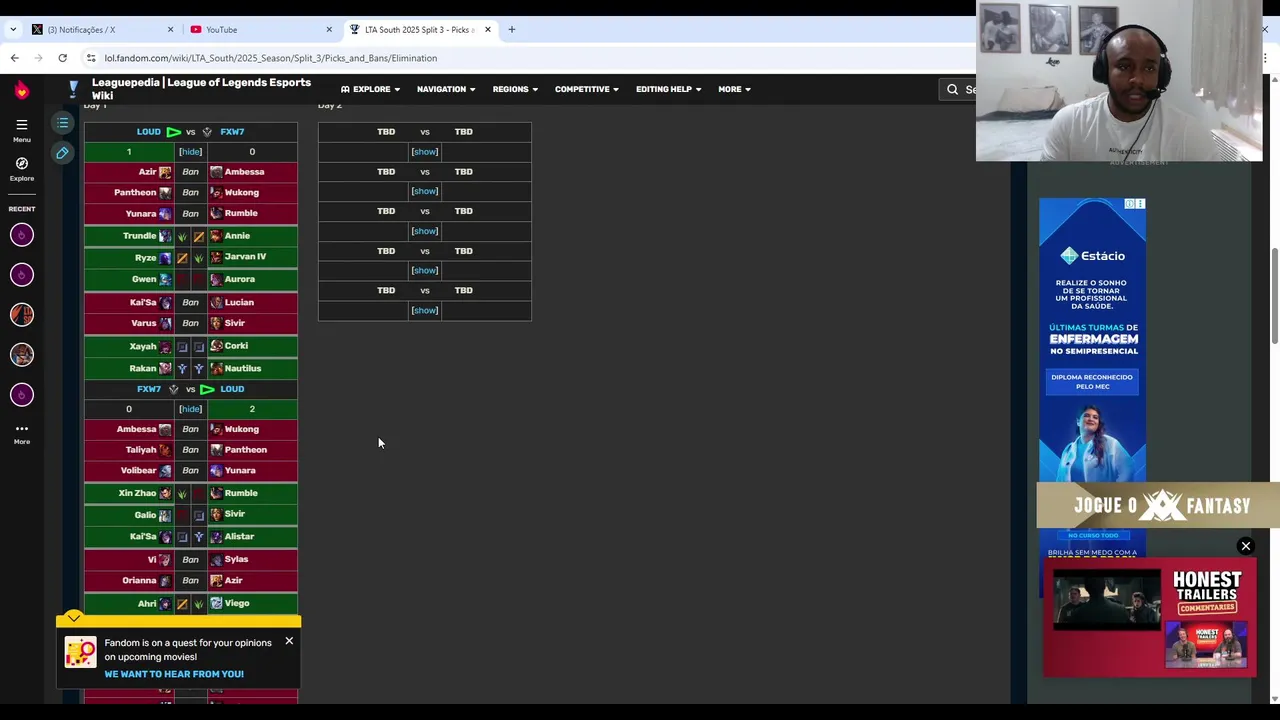This screenshot has width=1280, height=720.
Task: Expand the Editing Help dropdown menu
Action: (669, 89)
